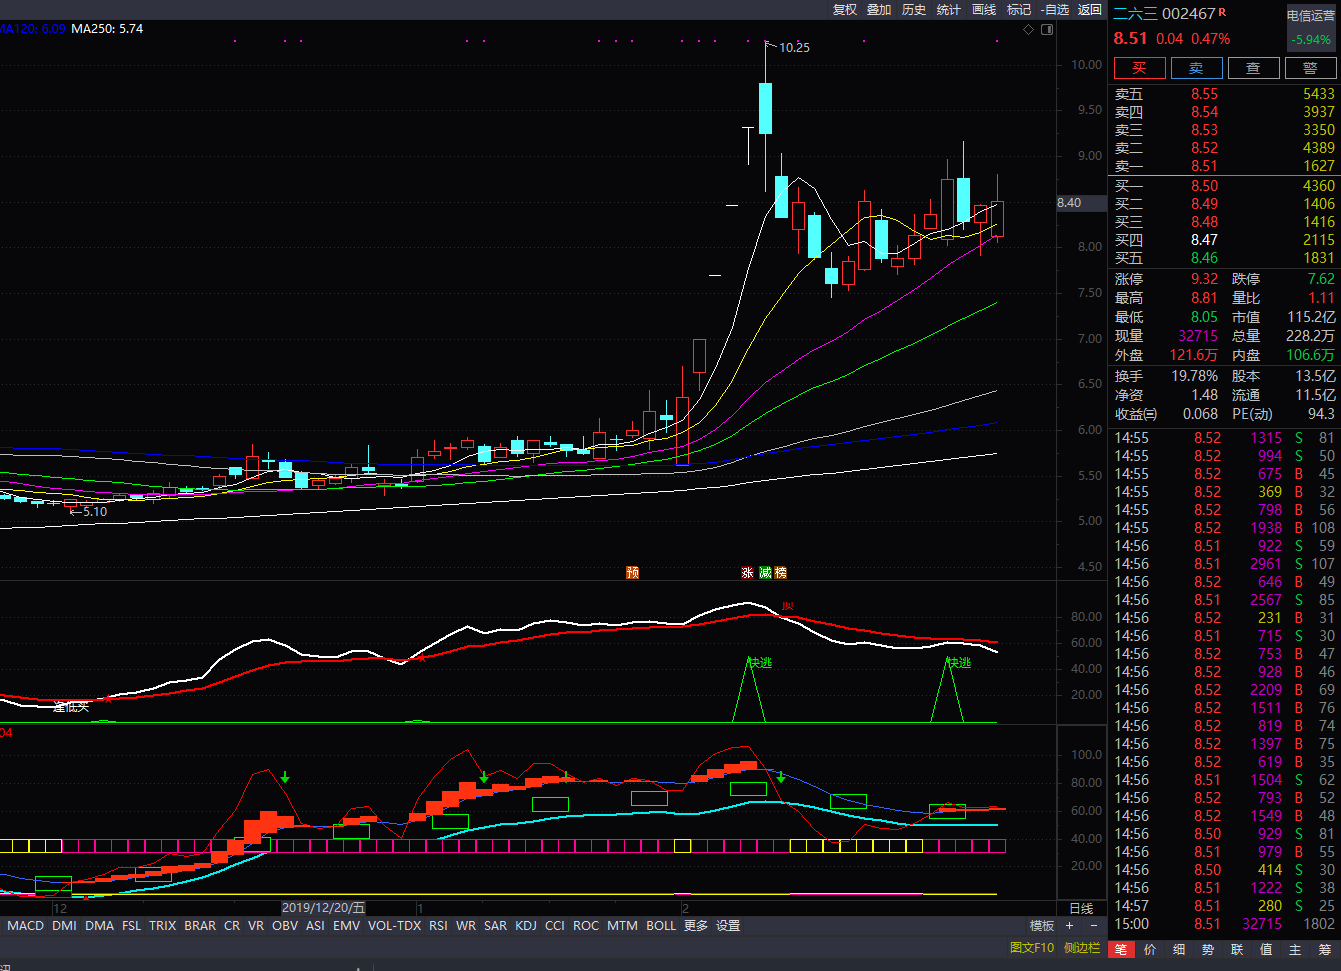1341x971 pixels.
Task: Select the SAR indicator tab
Action: click(x=495, y=926)
